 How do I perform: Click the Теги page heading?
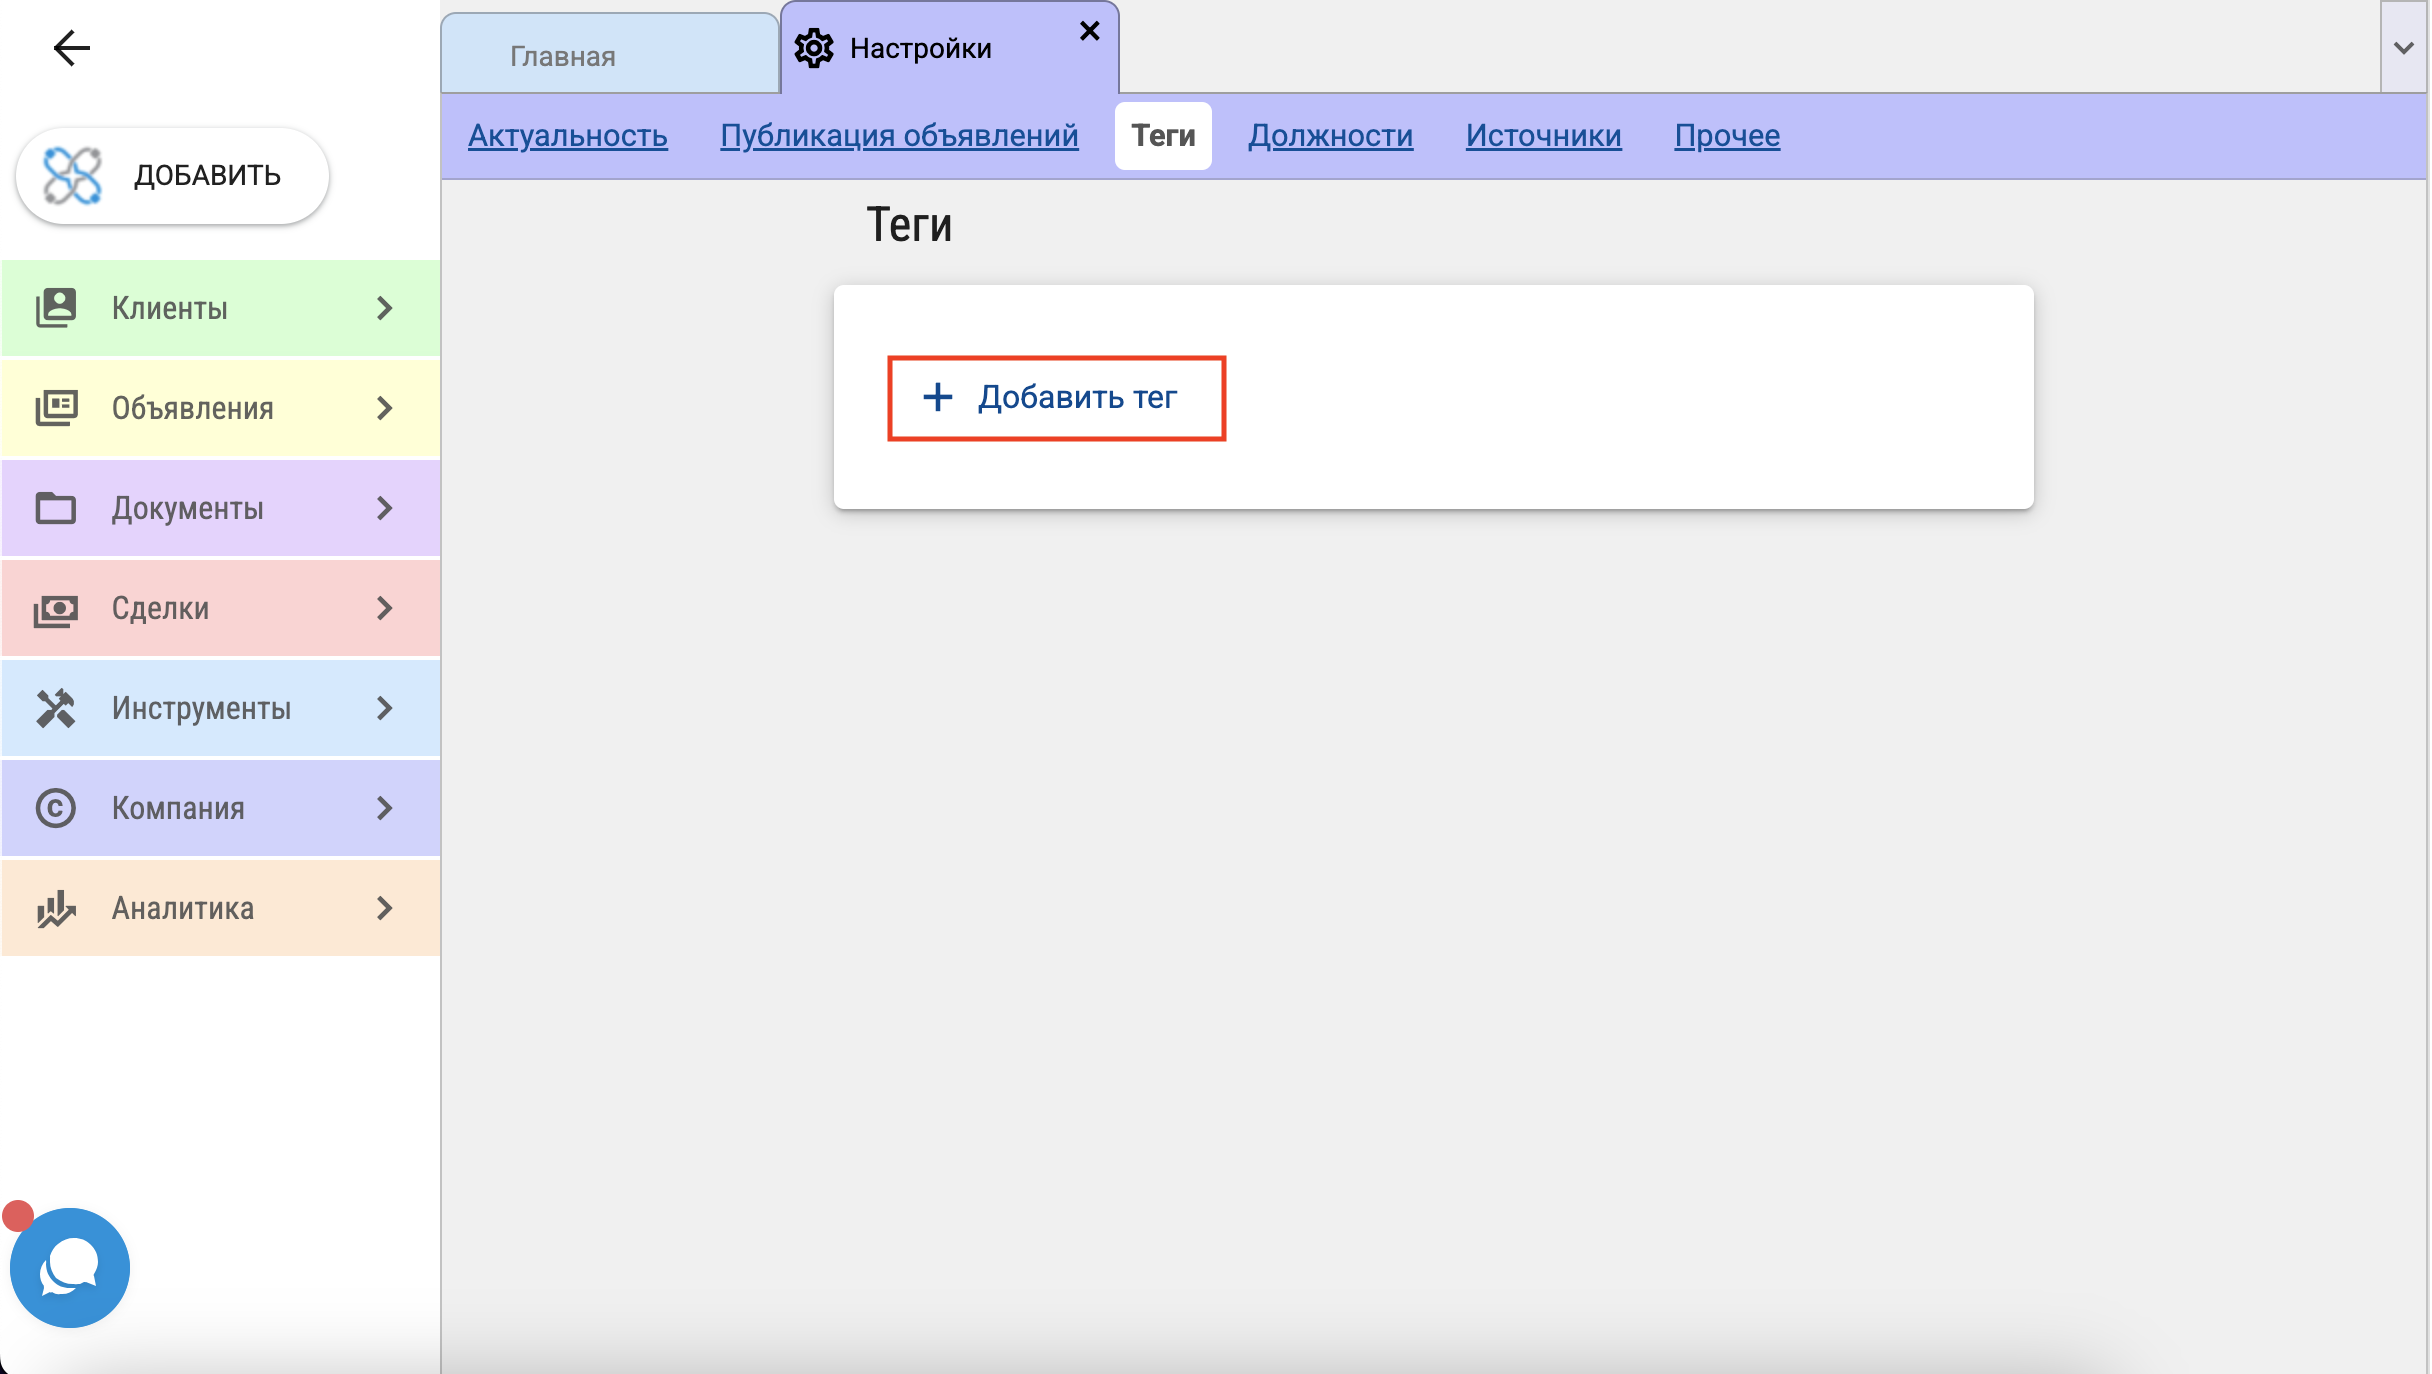[909, 225]
